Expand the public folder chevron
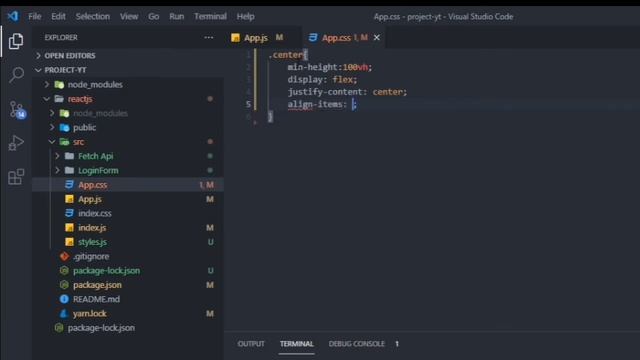 click(52, 127)
